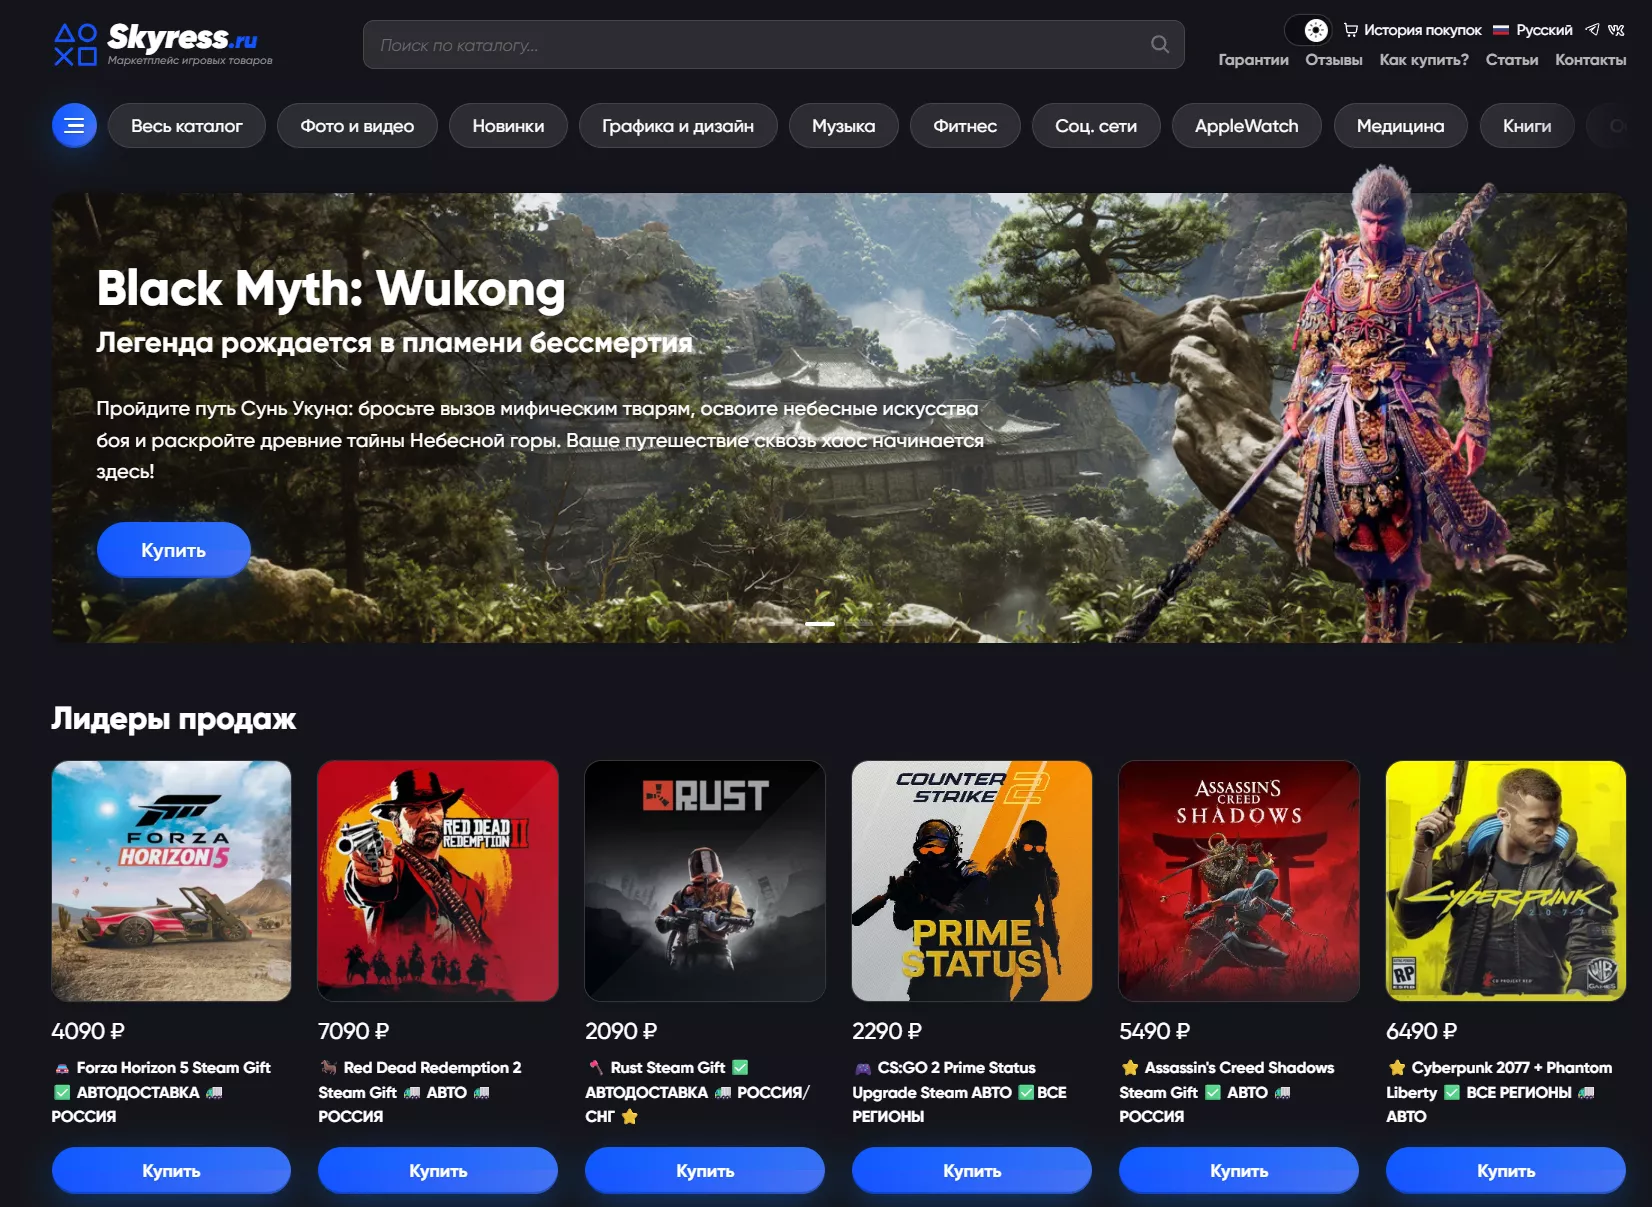Click the 5490 ₽ price
This screenshot has width=1652, height=1207.
click(x=1155, y=1031)
